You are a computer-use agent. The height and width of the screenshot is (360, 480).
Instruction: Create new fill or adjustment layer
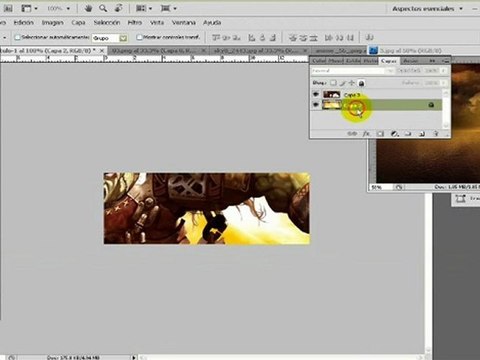pos(394,134)
